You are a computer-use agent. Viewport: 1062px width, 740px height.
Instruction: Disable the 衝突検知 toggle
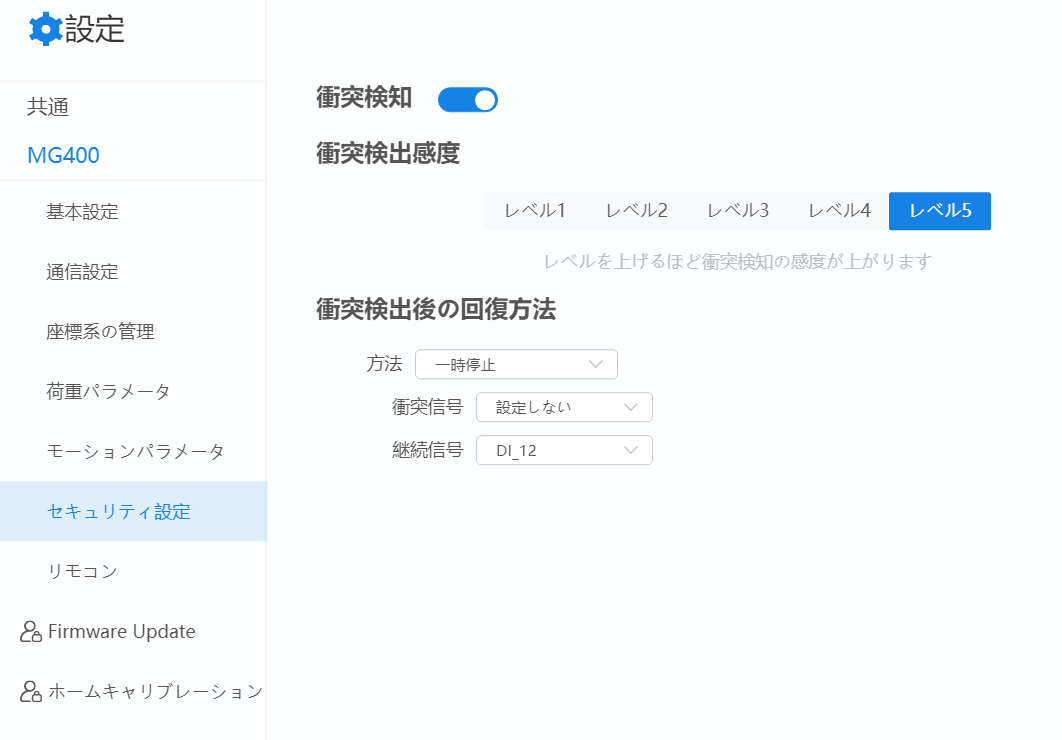pyautogui.click(x=467, y=99)
